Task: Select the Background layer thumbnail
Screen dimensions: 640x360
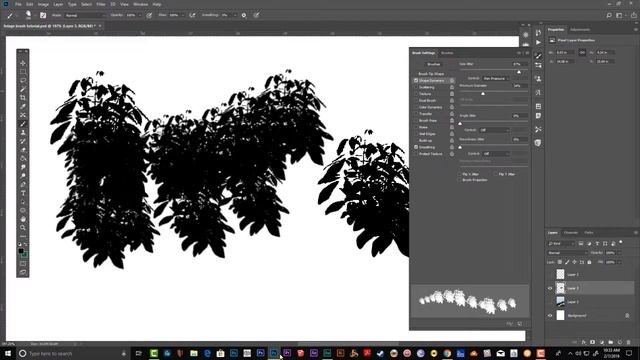Action: pyautogui.click(x=560, y=316)
